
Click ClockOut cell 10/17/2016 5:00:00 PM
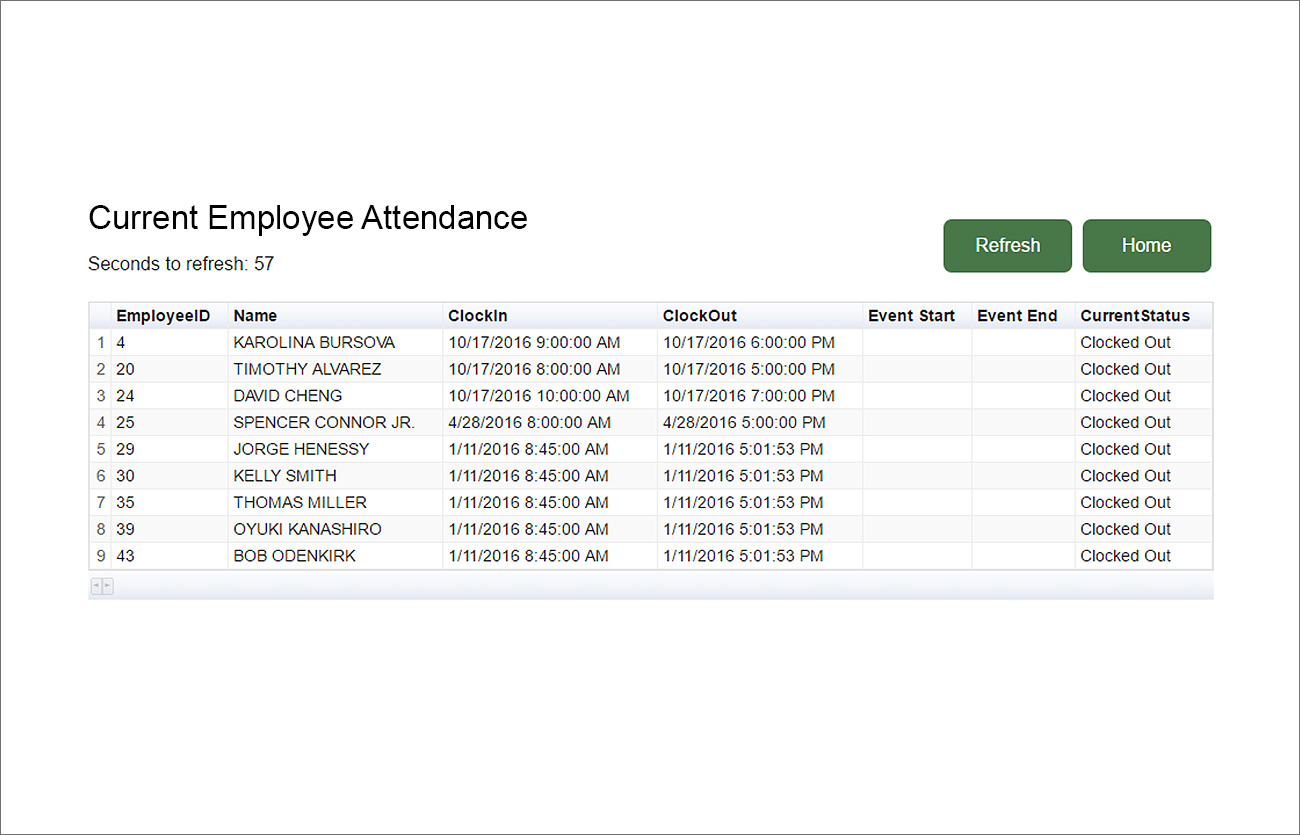[x=760, y=369]
